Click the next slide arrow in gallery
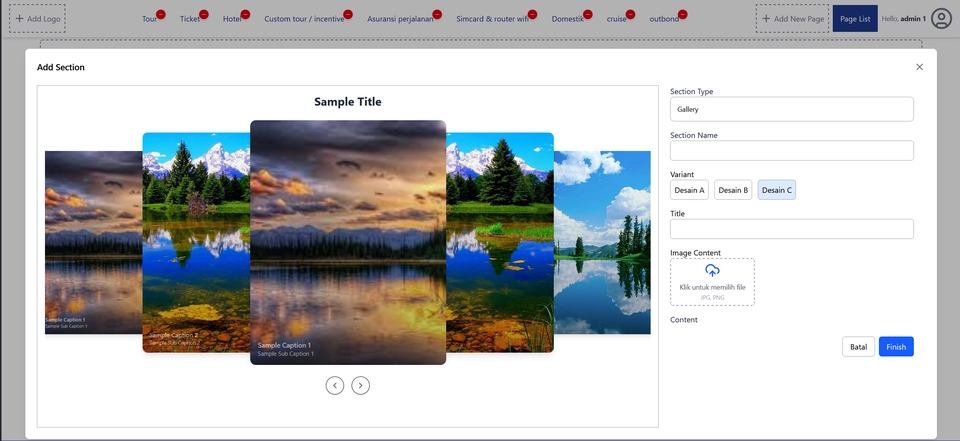This screenshot has height=441, width=960. 361,385
